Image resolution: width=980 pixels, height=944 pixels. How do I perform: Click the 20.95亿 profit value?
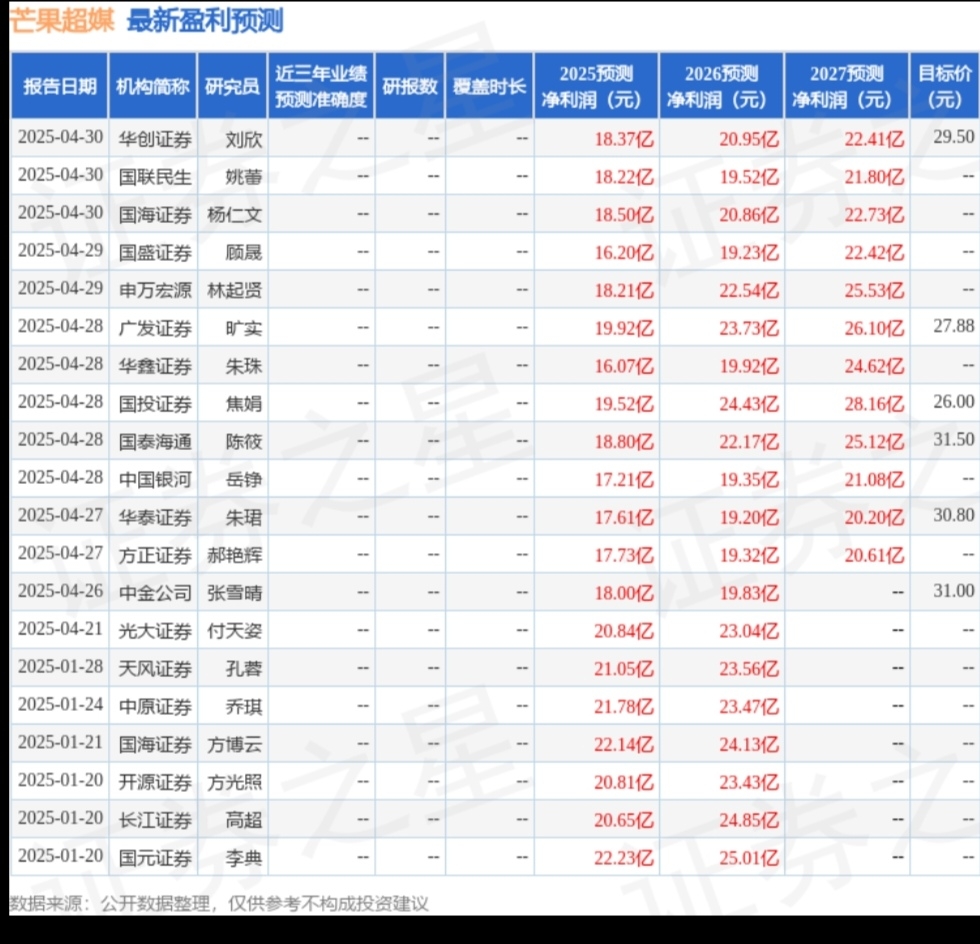tap(749, 139)
